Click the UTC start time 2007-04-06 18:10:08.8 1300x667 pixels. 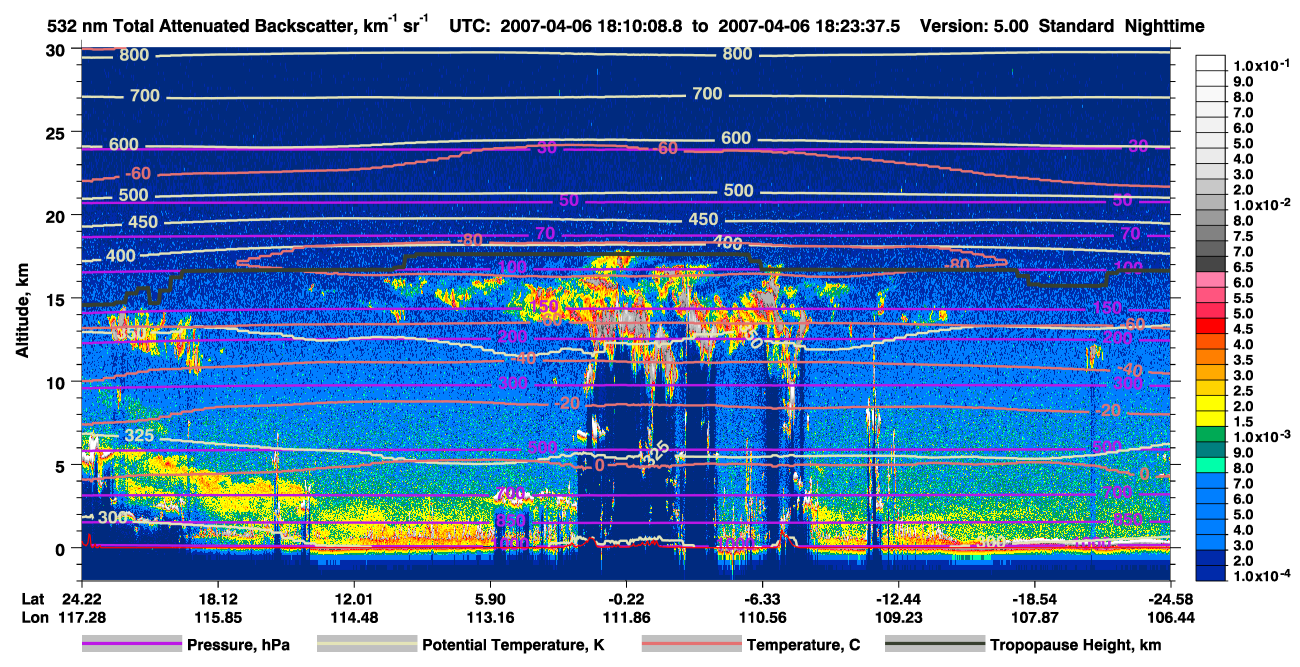[593, 27]
